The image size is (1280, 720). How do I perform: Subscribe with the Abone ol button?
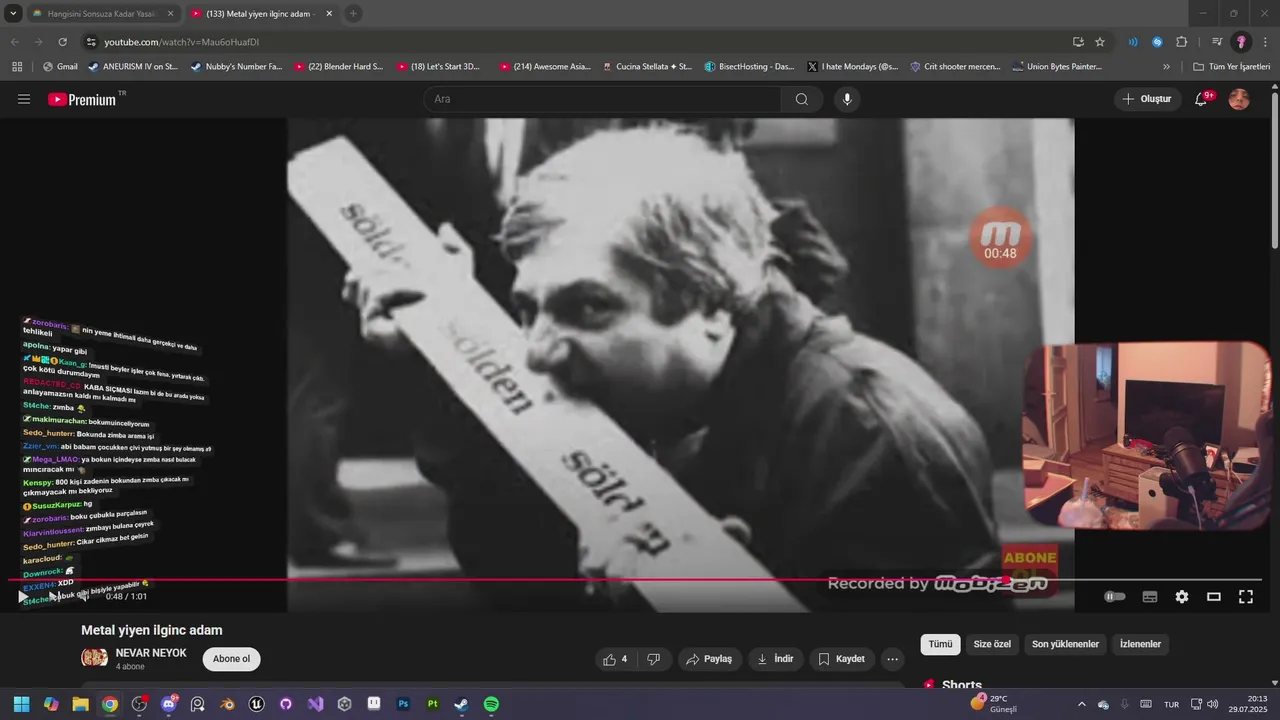[231, 659]
